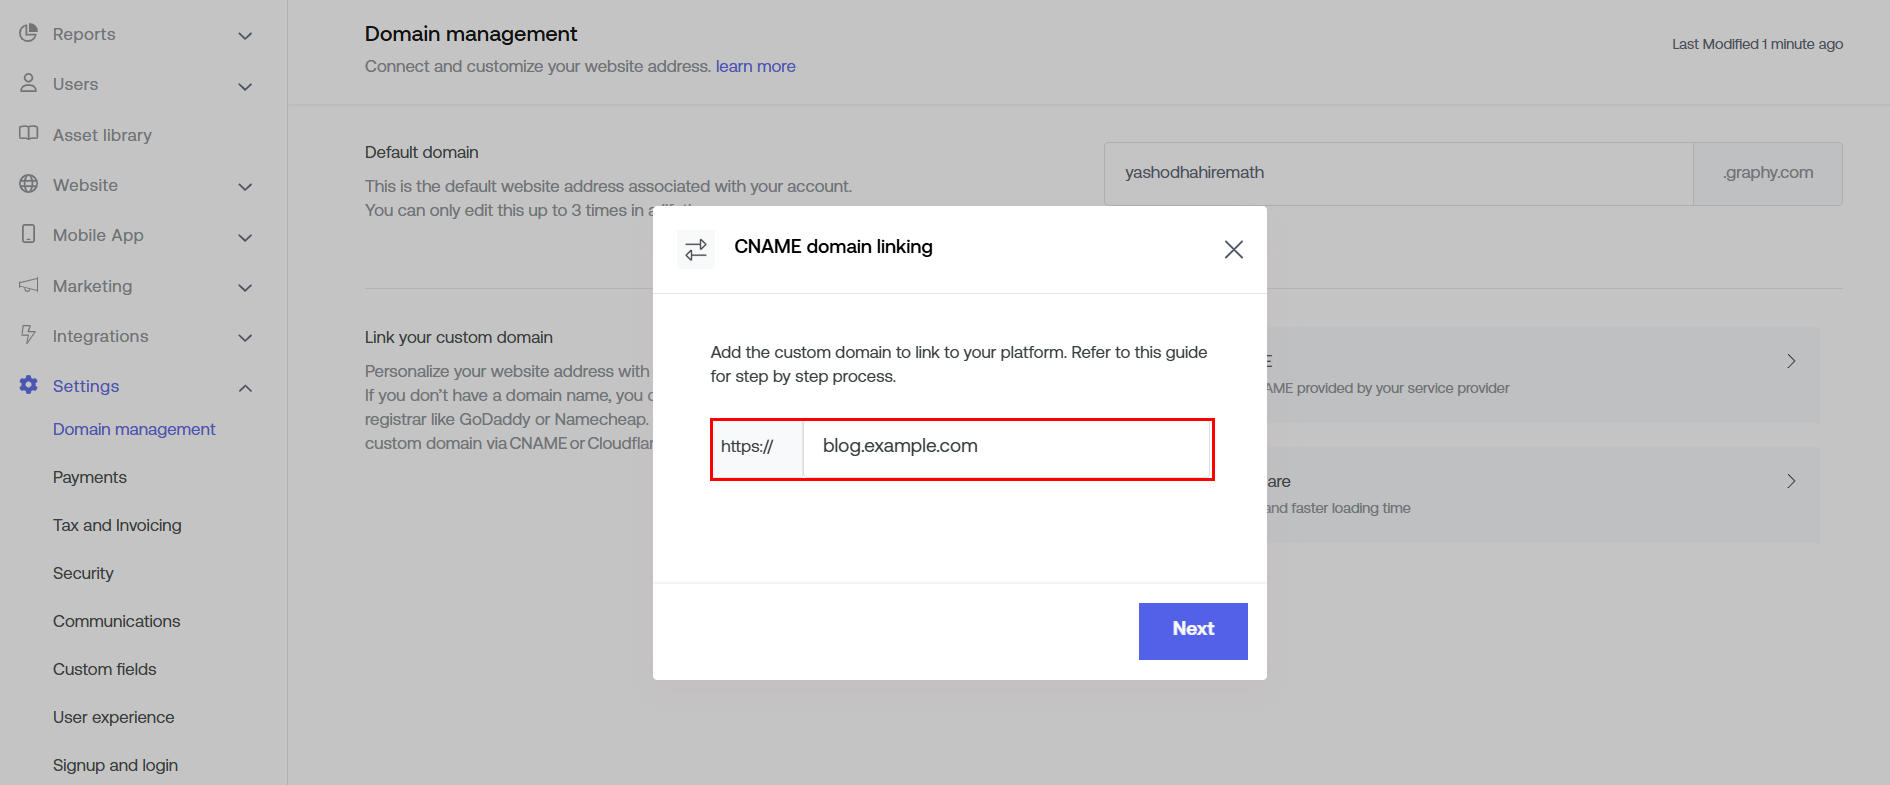Viewport: 1890px width, 785px height.
Task: Click the Integrations lightning bolt icon
Action: pyautogui.click(x=28, y=335)
